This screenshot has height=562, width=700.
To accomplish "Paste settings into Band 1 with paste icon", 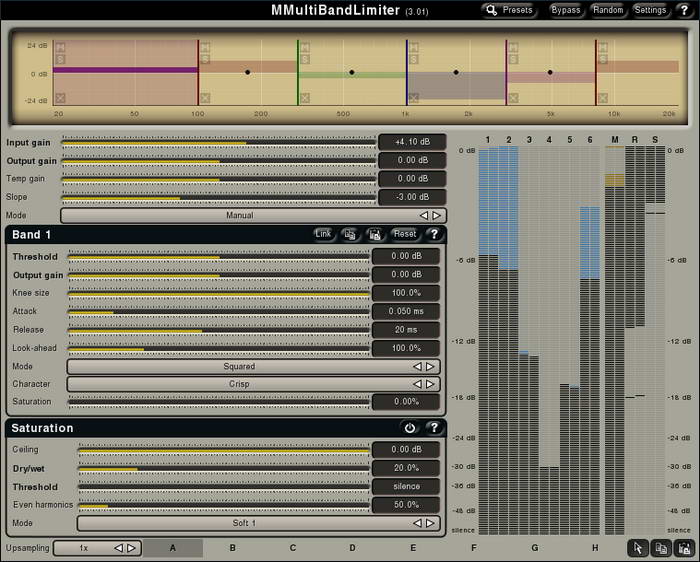I will [375, 234].
